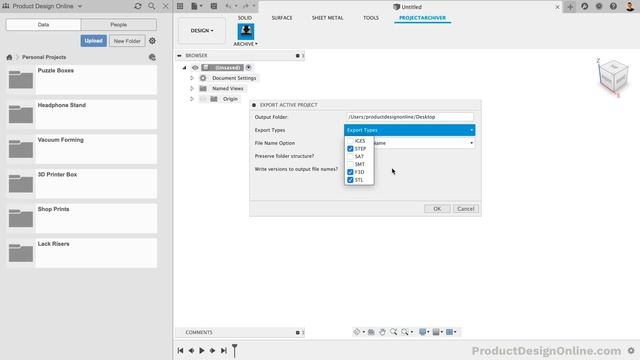Activate the root component radio button
This screenshot has width=640, height=360.
(249, 67)
